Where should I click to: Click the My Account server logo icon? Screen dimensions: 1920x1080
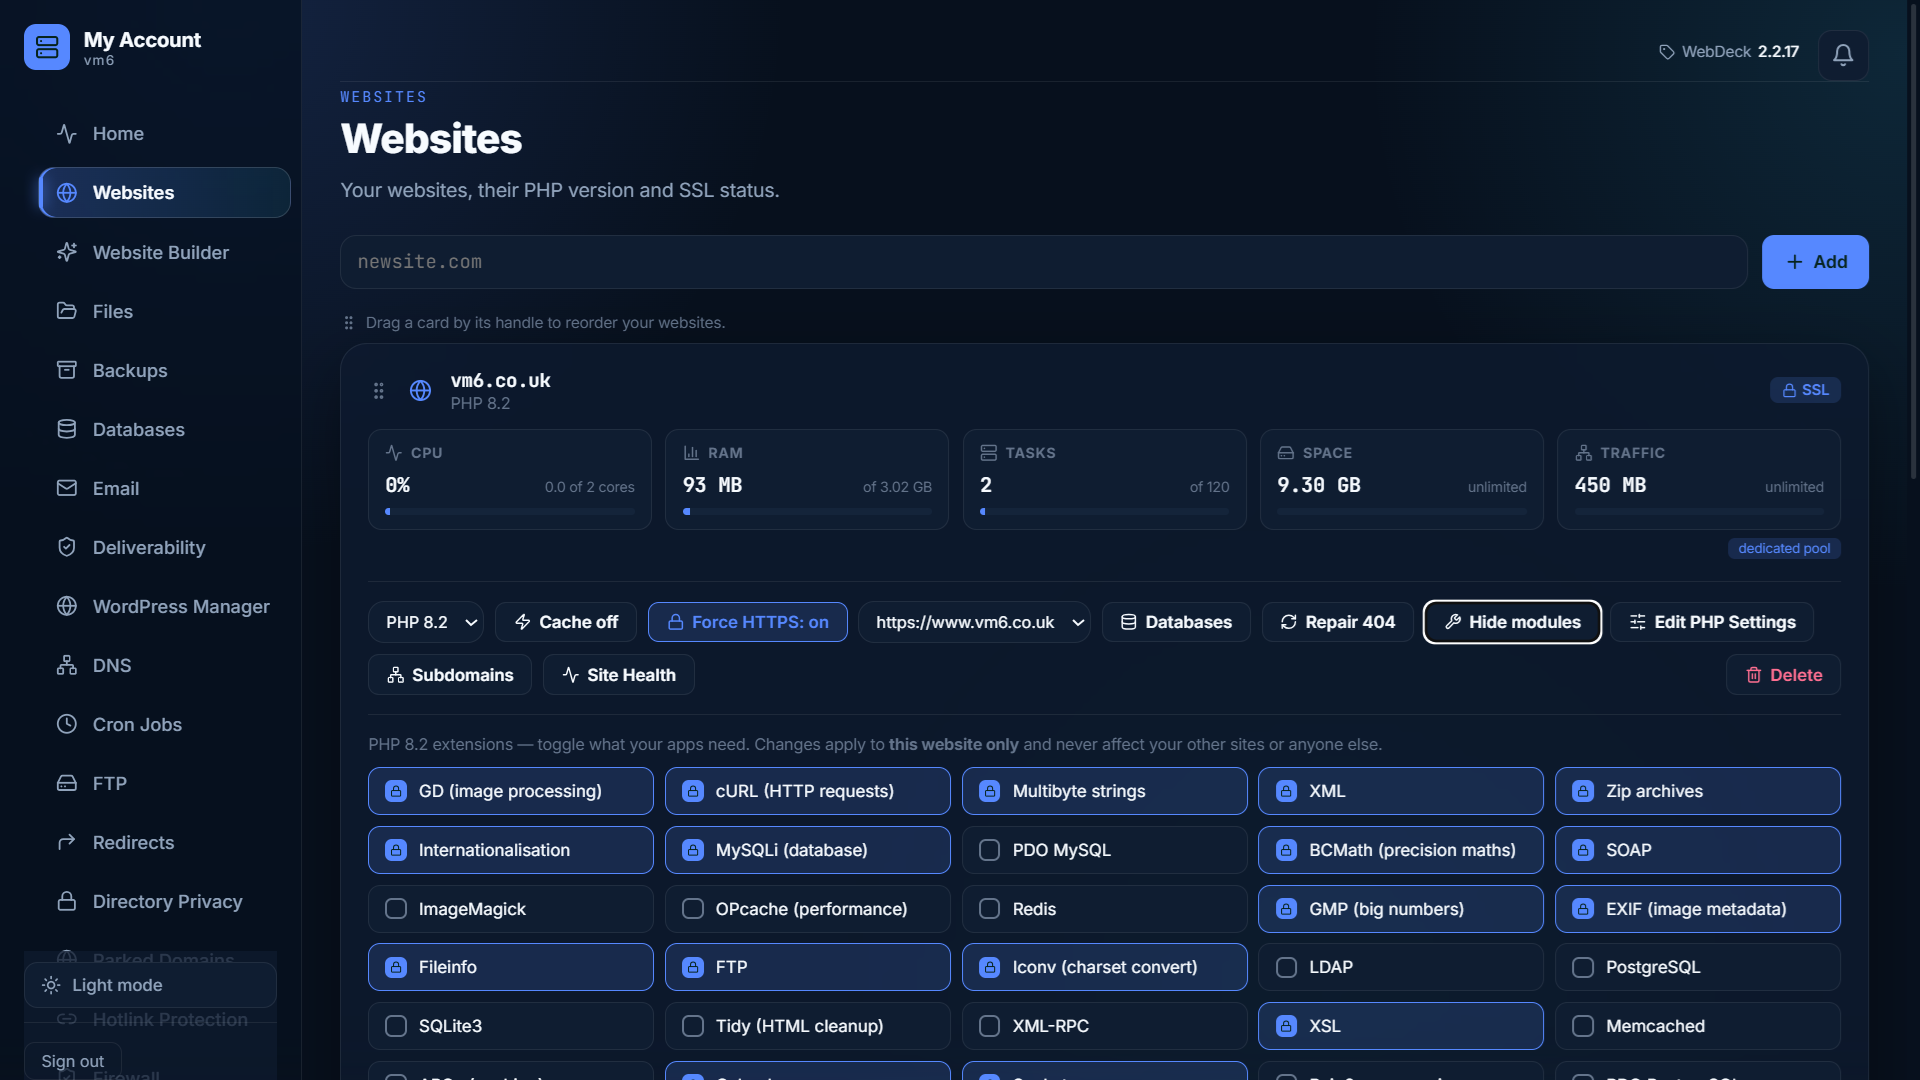click(x=47, y=47)
